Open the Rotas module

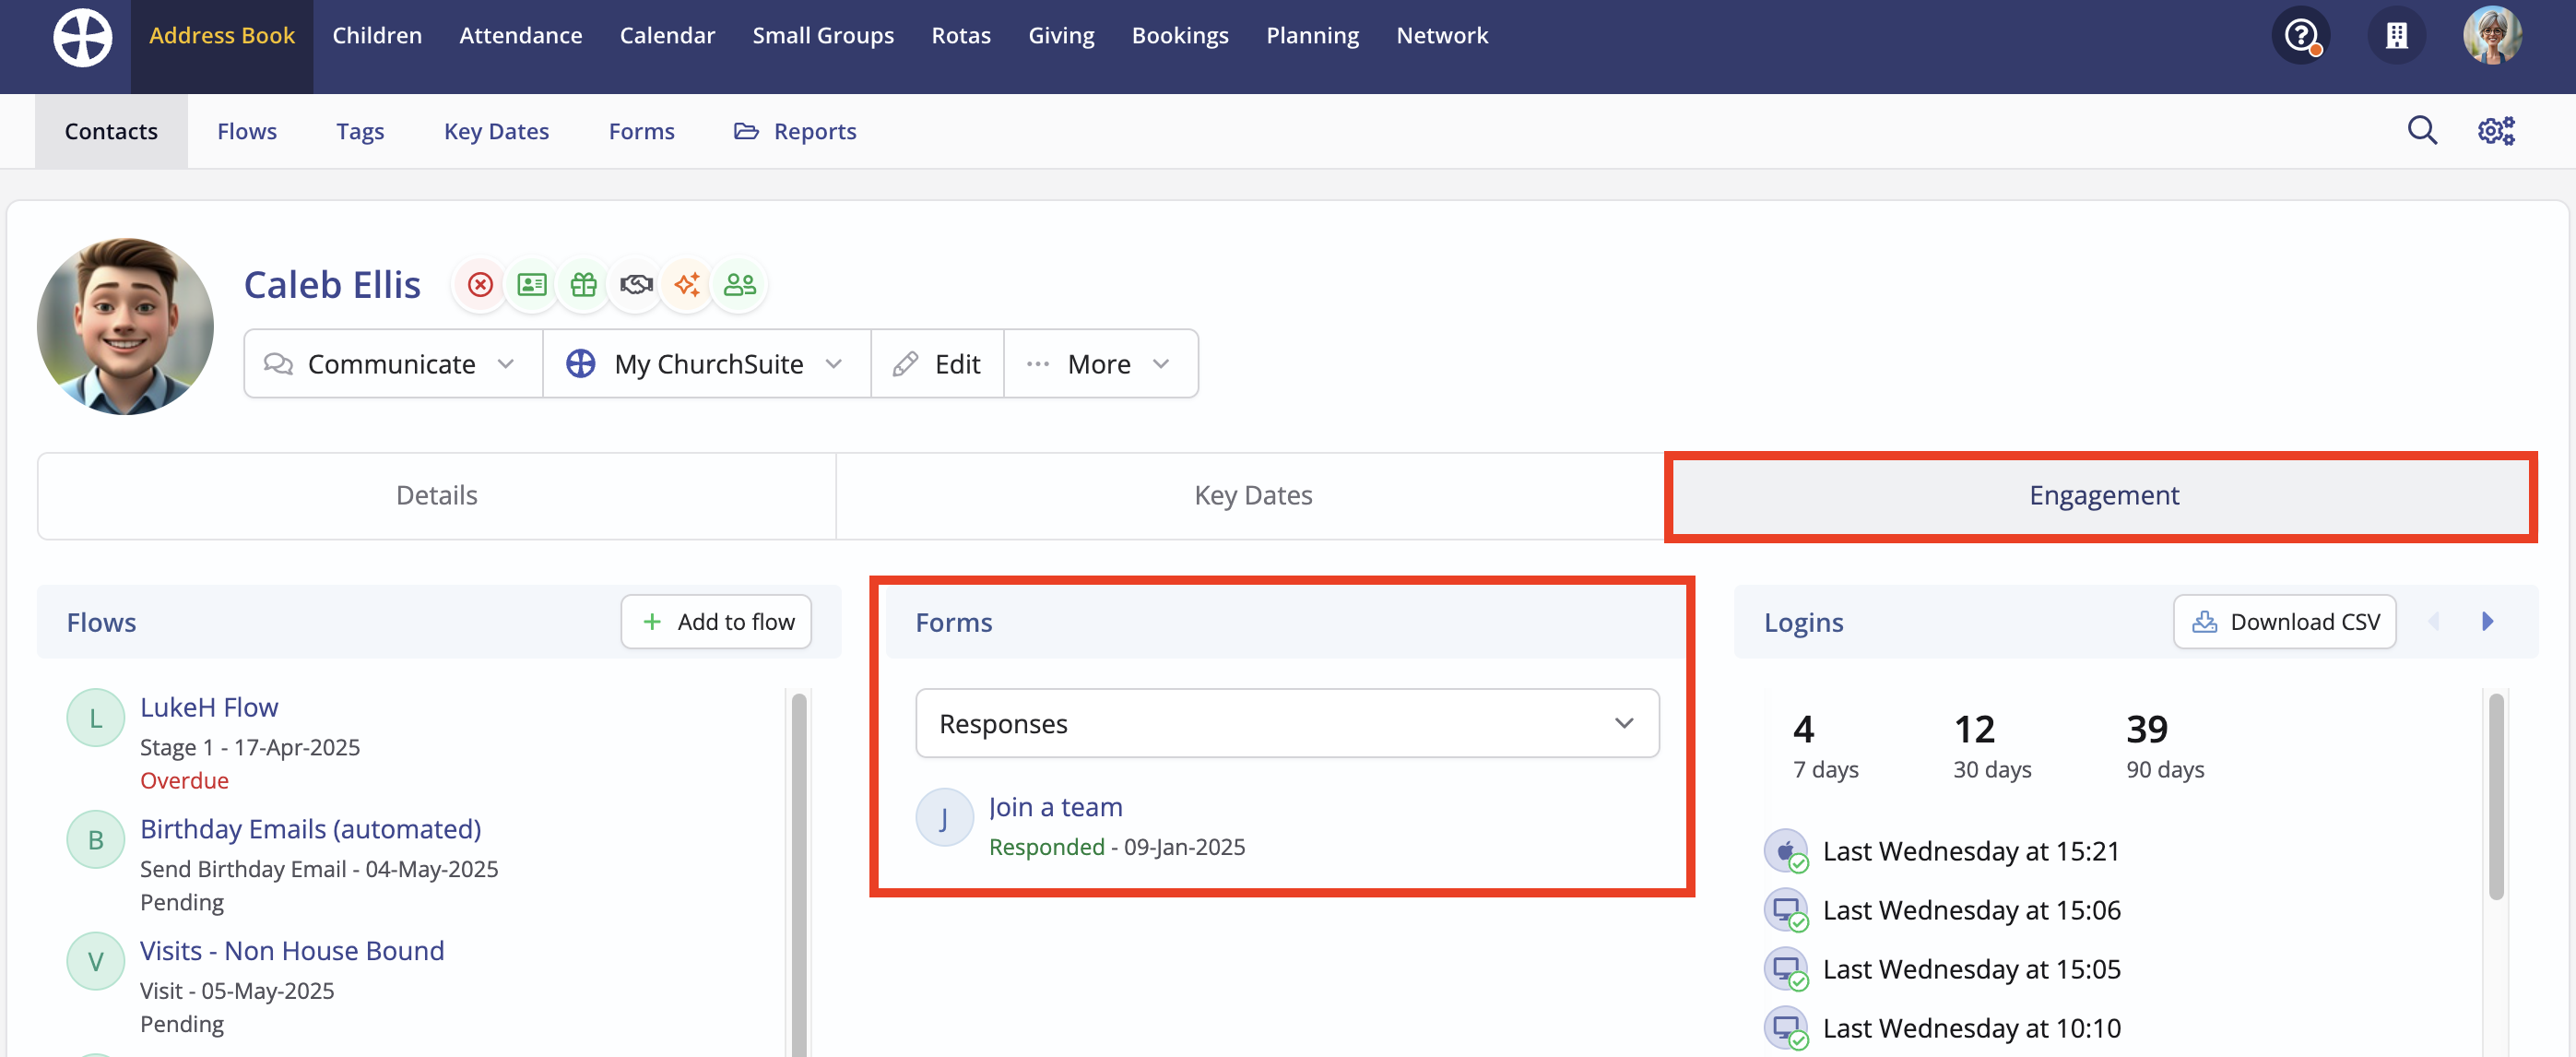(x=961, y=36)
